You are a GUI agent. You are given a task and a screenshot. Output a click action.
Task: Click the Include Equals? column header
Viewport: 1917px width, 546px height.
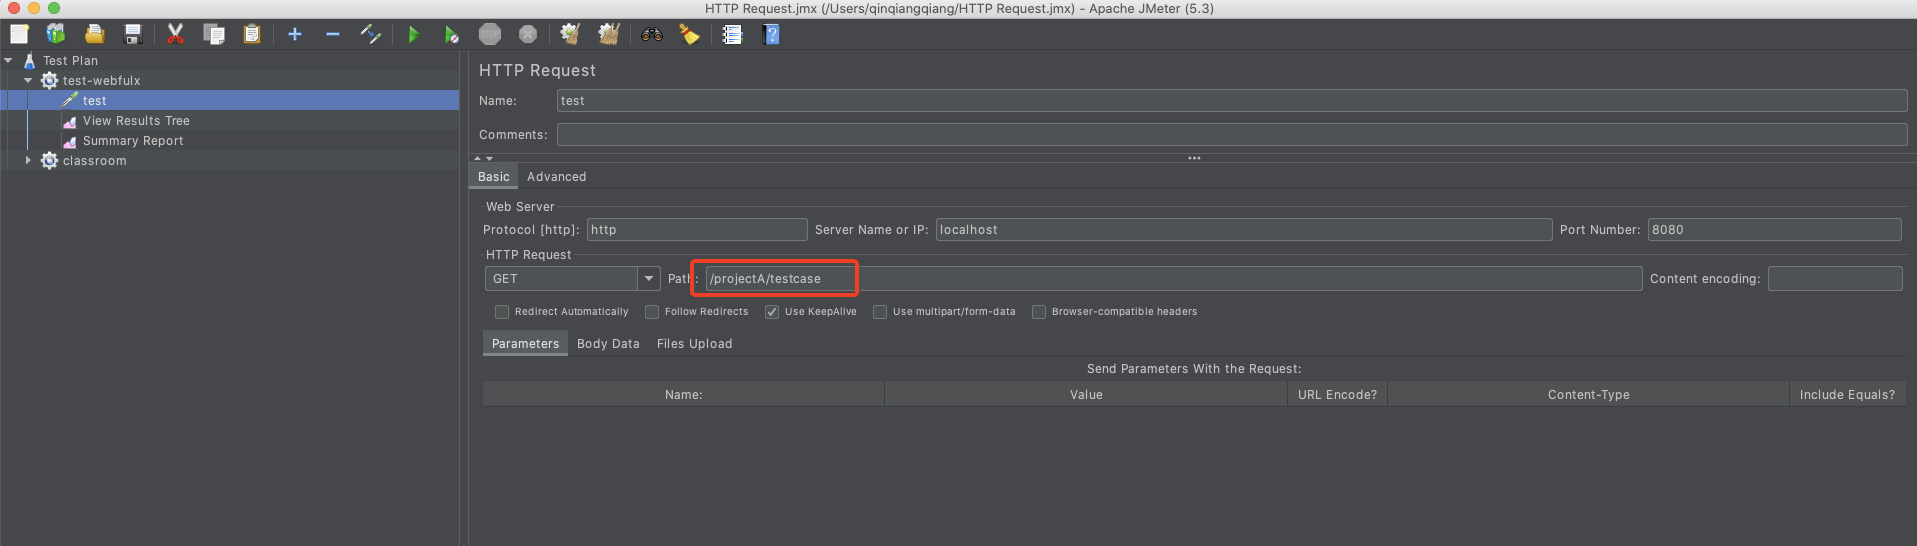pos(1847,394)
